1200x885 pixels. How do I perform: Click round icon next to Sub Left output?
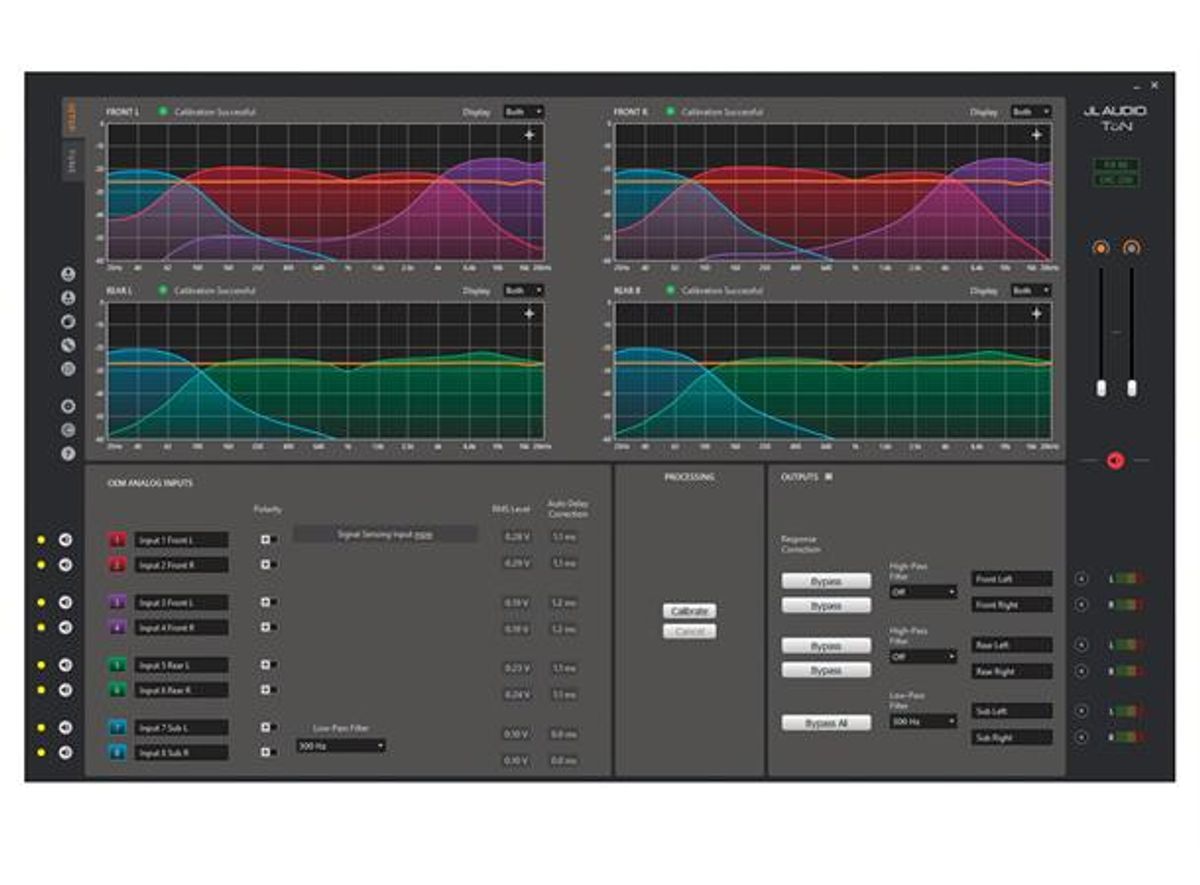(1080, 711)
